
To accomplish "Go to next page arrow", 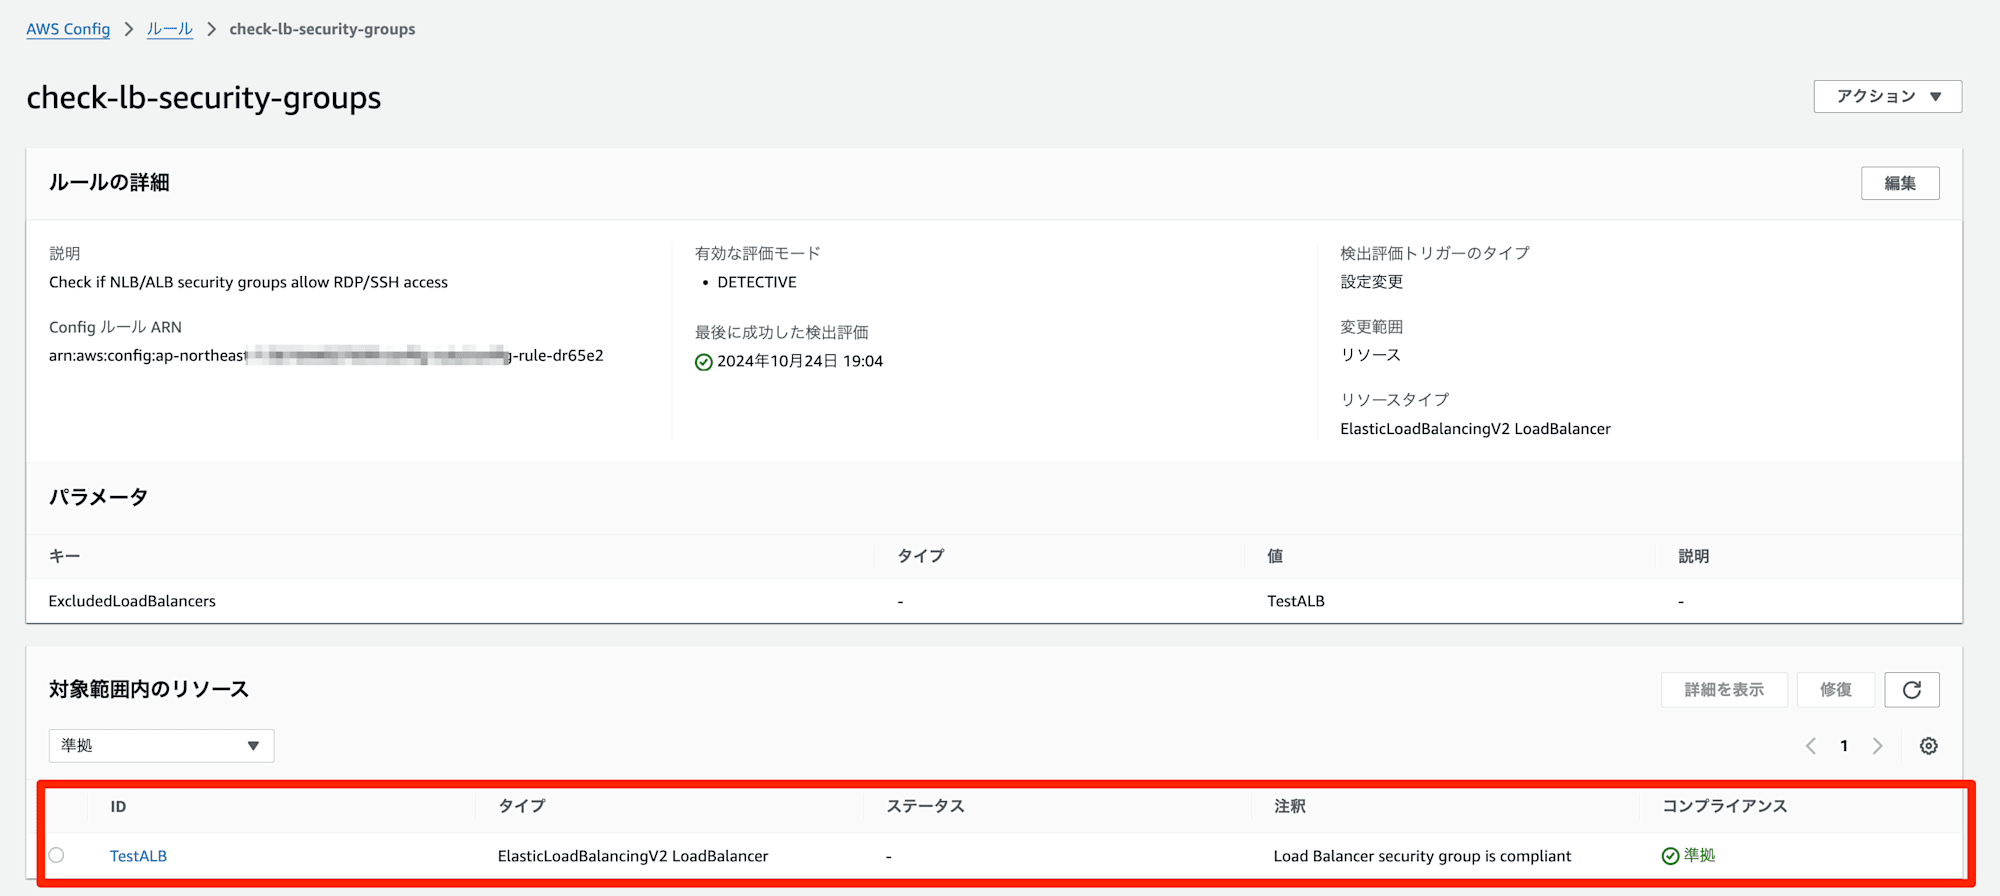I will (x=1878, y=746).
